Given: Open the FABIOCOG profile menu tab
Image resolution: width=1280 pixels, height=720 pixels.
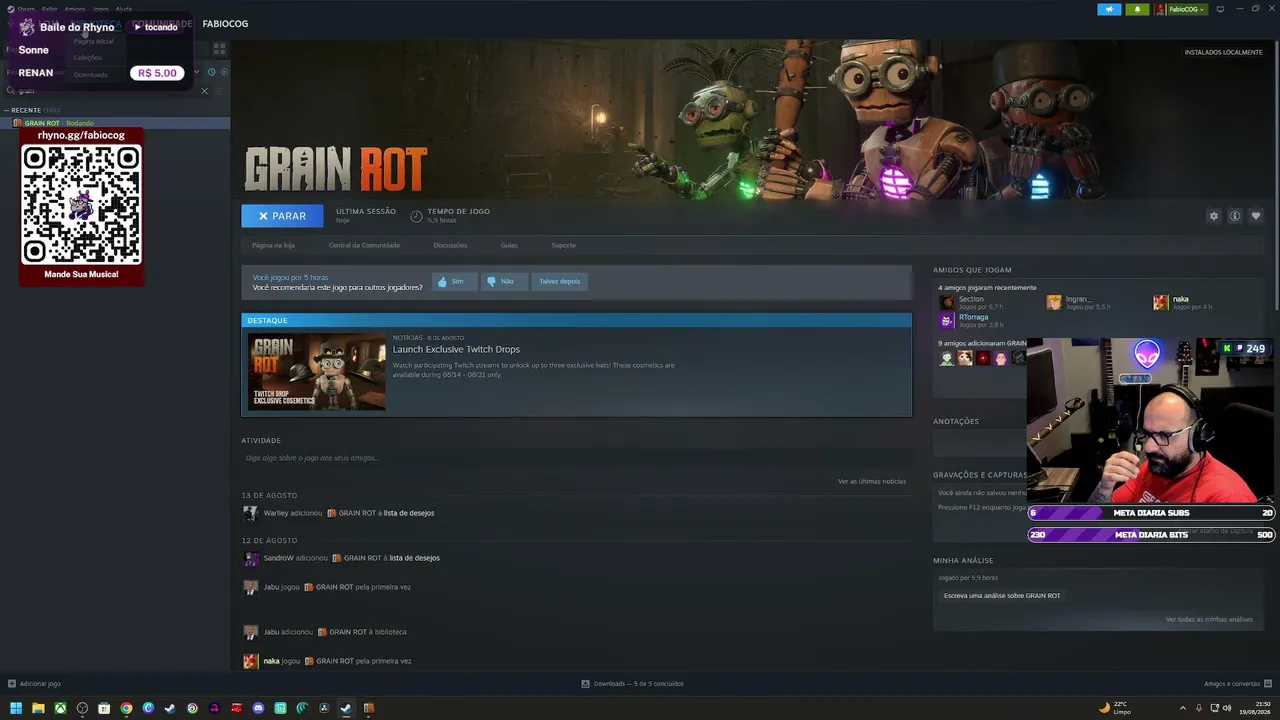Looking at the screenshot, I should click(225, 23).
